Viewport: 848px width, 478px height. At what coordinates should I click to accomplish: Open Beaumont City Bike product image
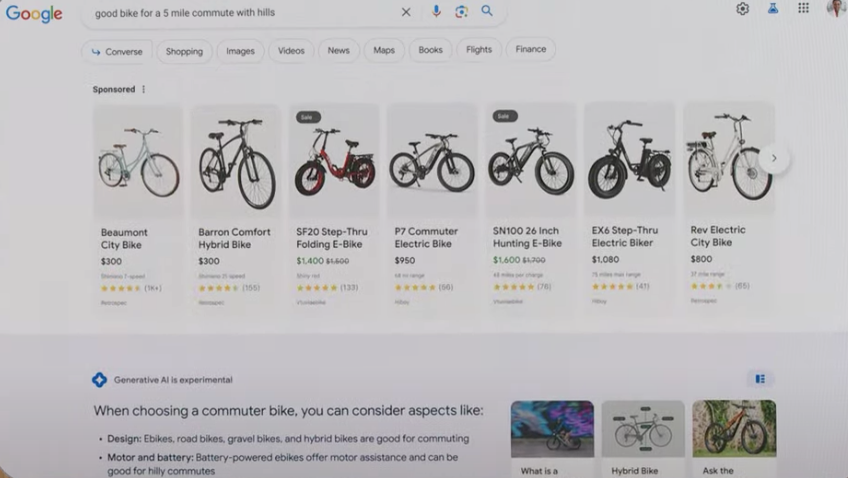pyautogui.click(x=138, y=162)
